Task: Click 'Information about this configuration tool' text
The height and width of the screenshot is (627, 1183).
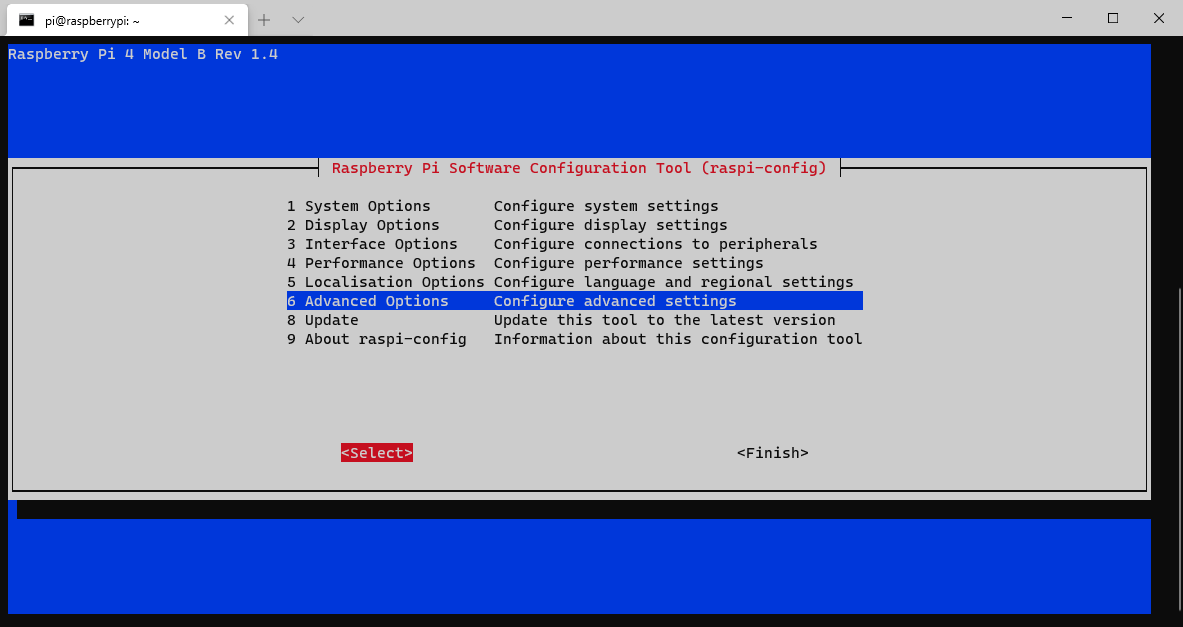Action: coord(678,339)
